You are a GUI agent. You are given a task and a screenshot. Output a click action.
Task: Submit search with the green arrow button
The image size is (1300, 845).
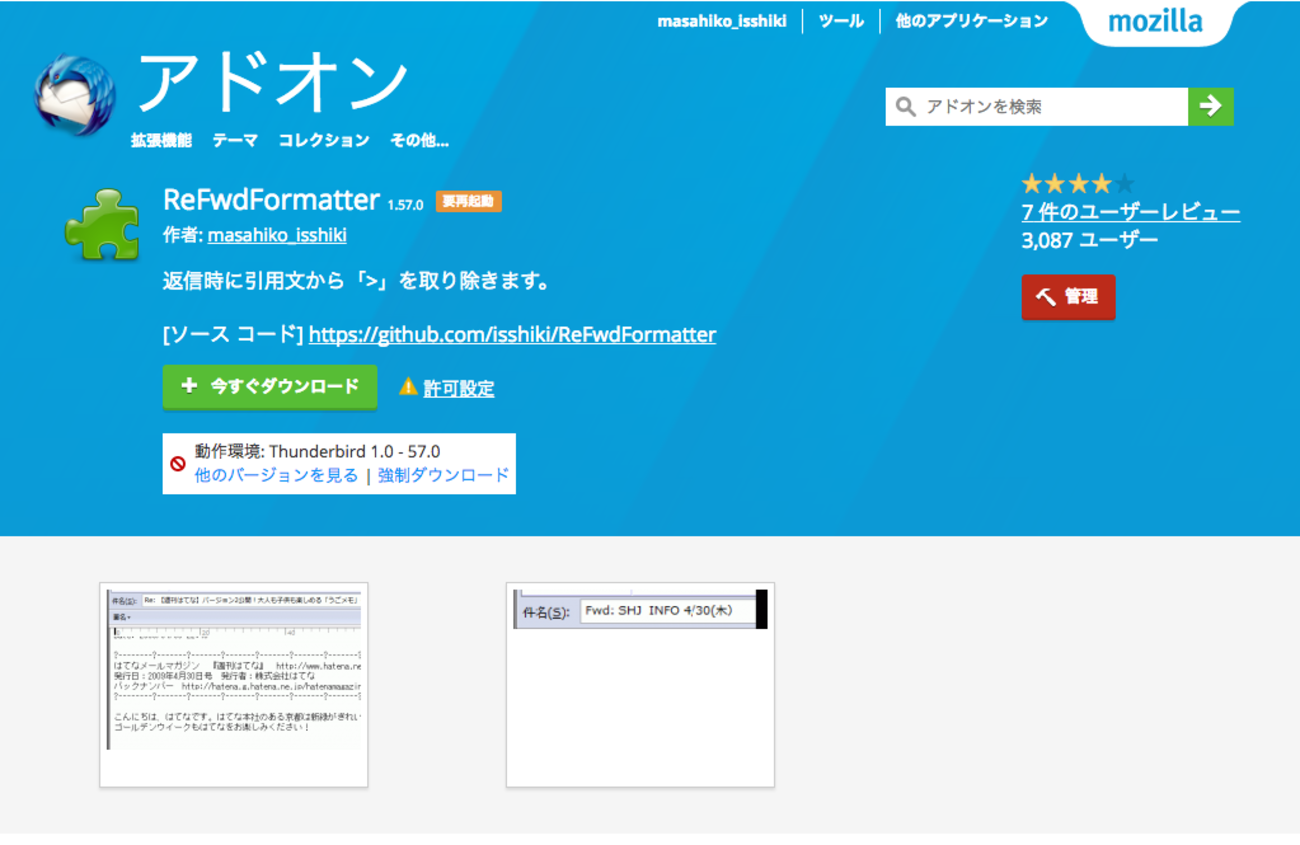(1210, 106)
